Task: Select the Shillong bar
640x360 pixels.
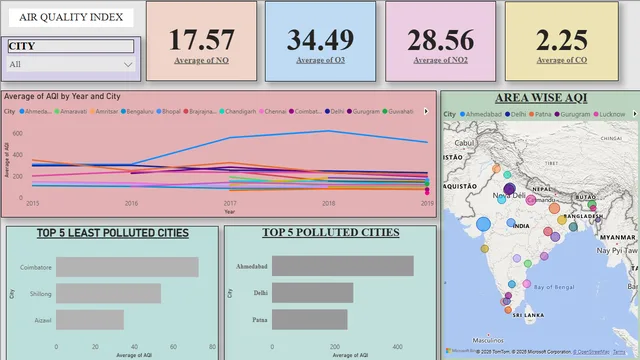Action: click(109, 293)
